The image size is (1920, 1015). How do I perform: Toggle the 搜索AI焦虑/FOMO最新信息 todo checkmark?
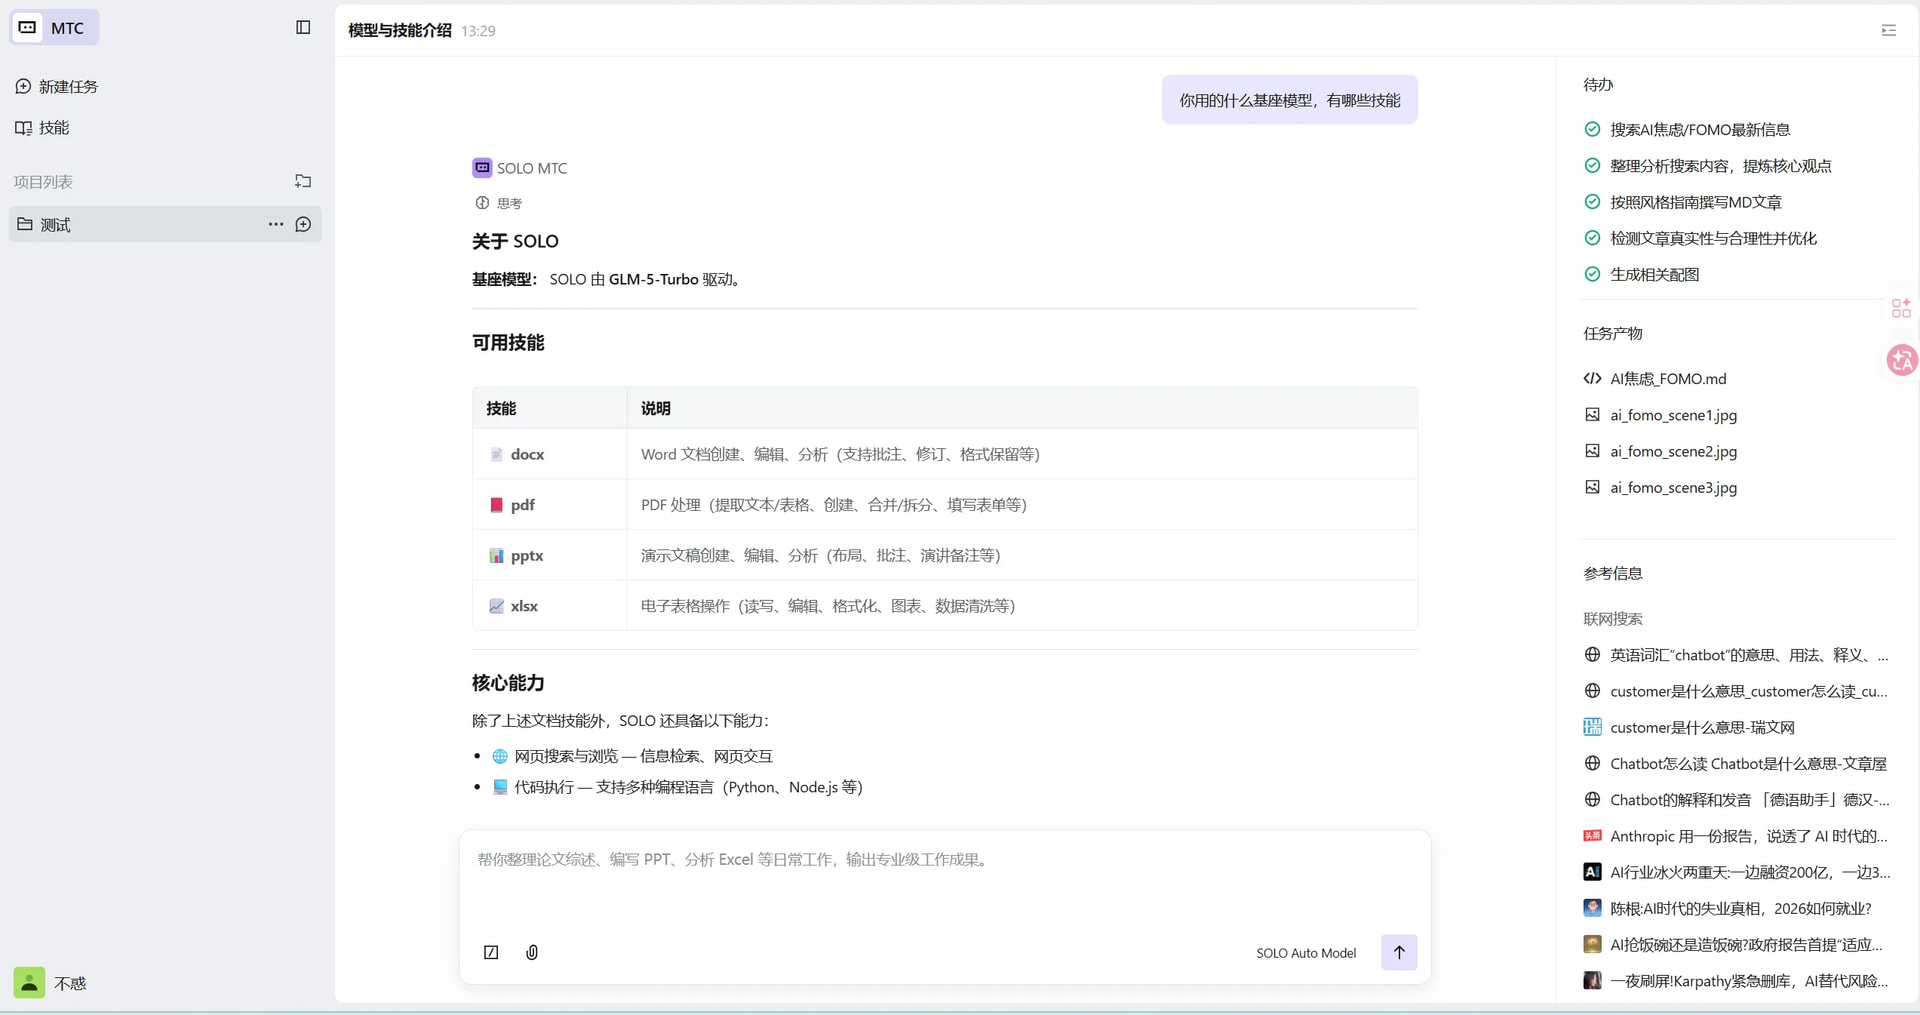pyautogui.click(x=1592, y=129)
